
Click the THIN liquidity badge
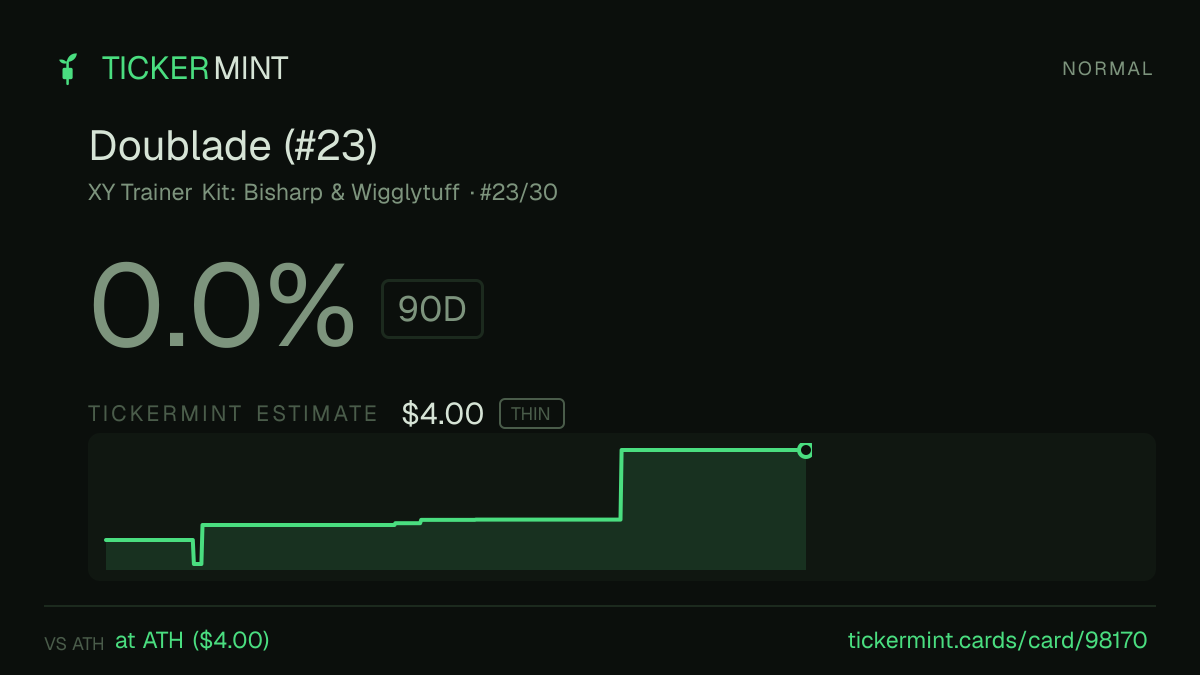[531, 413]
